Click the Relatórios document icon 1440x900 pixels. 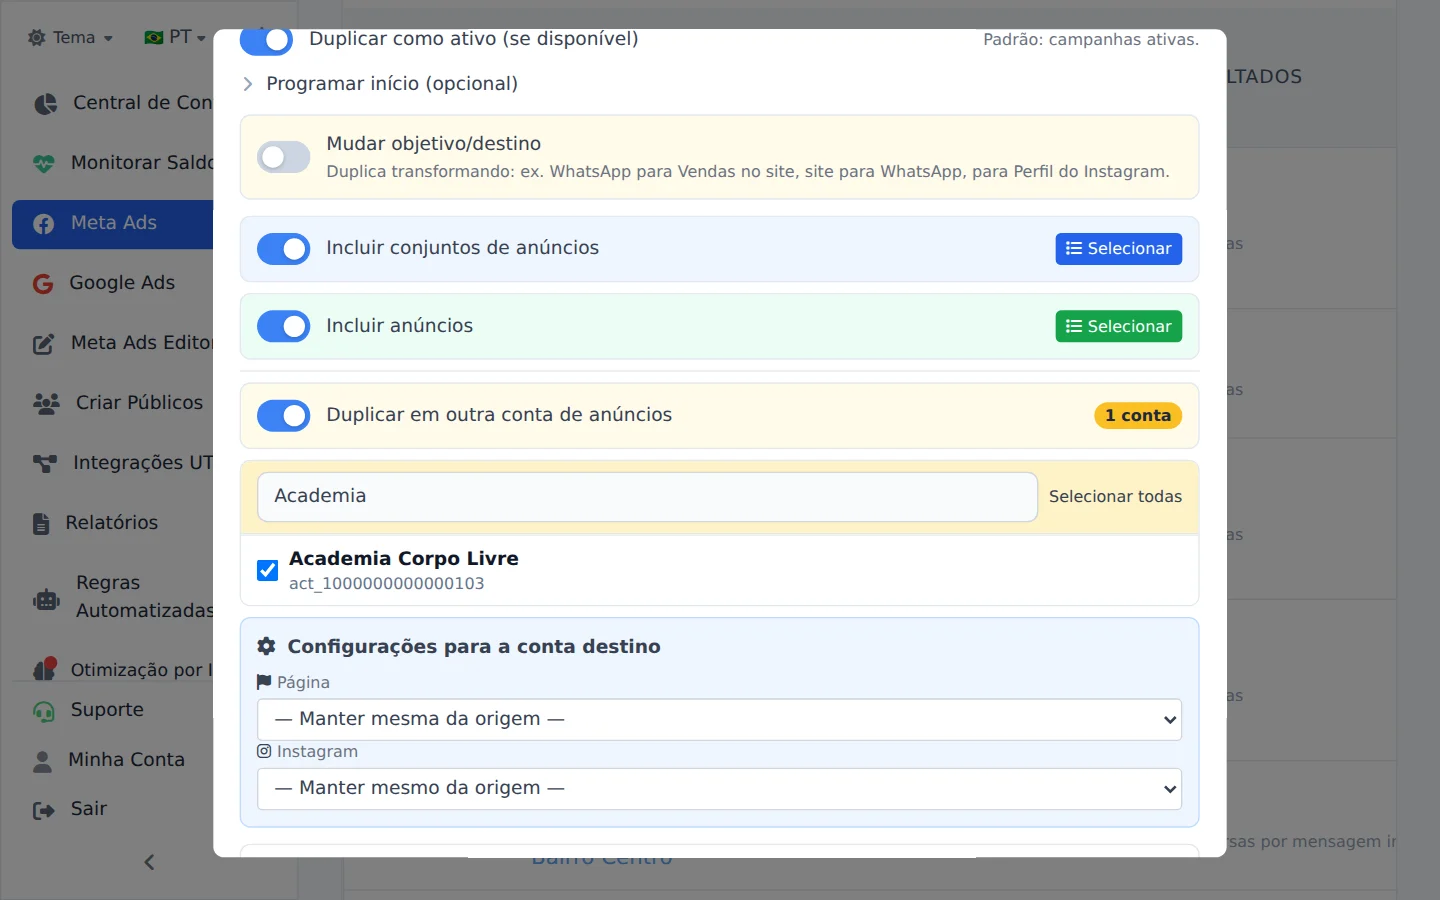pyautogui.click(x=41, y=523)
